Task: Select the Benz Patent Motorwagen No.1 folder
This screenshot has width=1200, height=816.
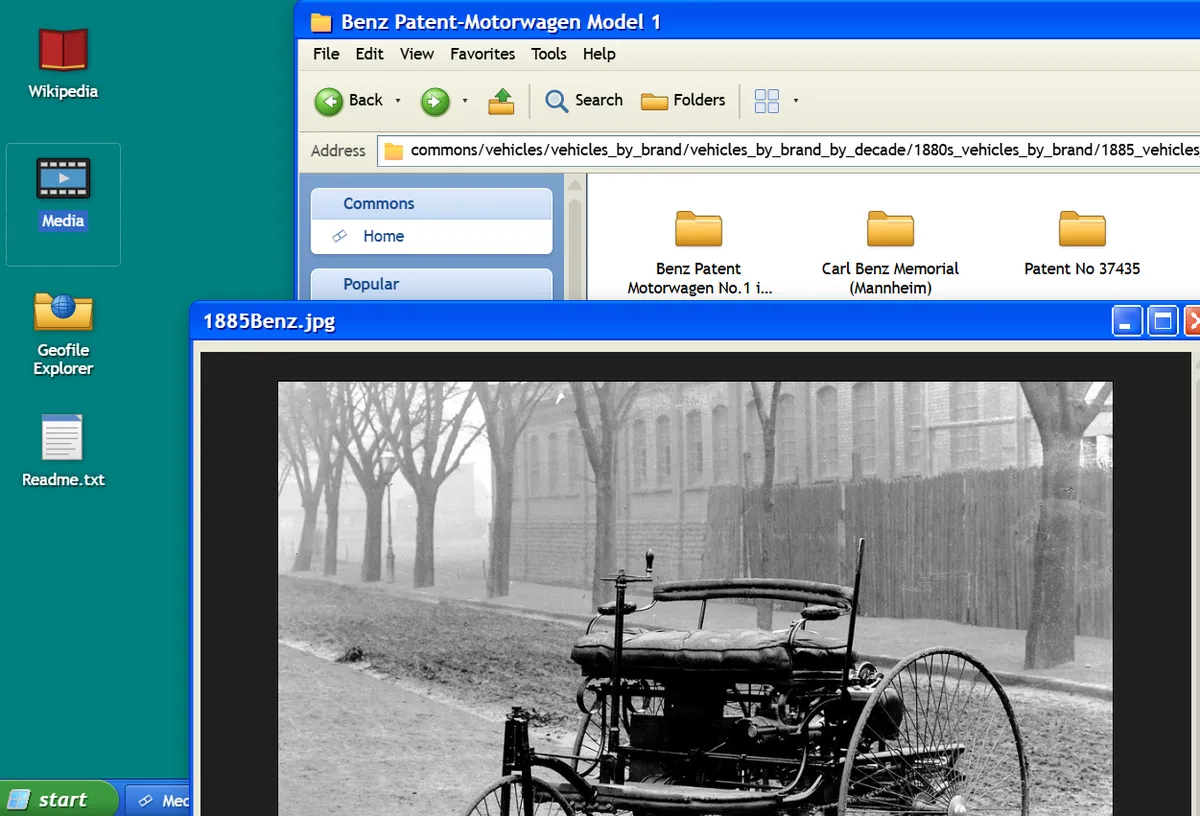Action: pos(699,252)
